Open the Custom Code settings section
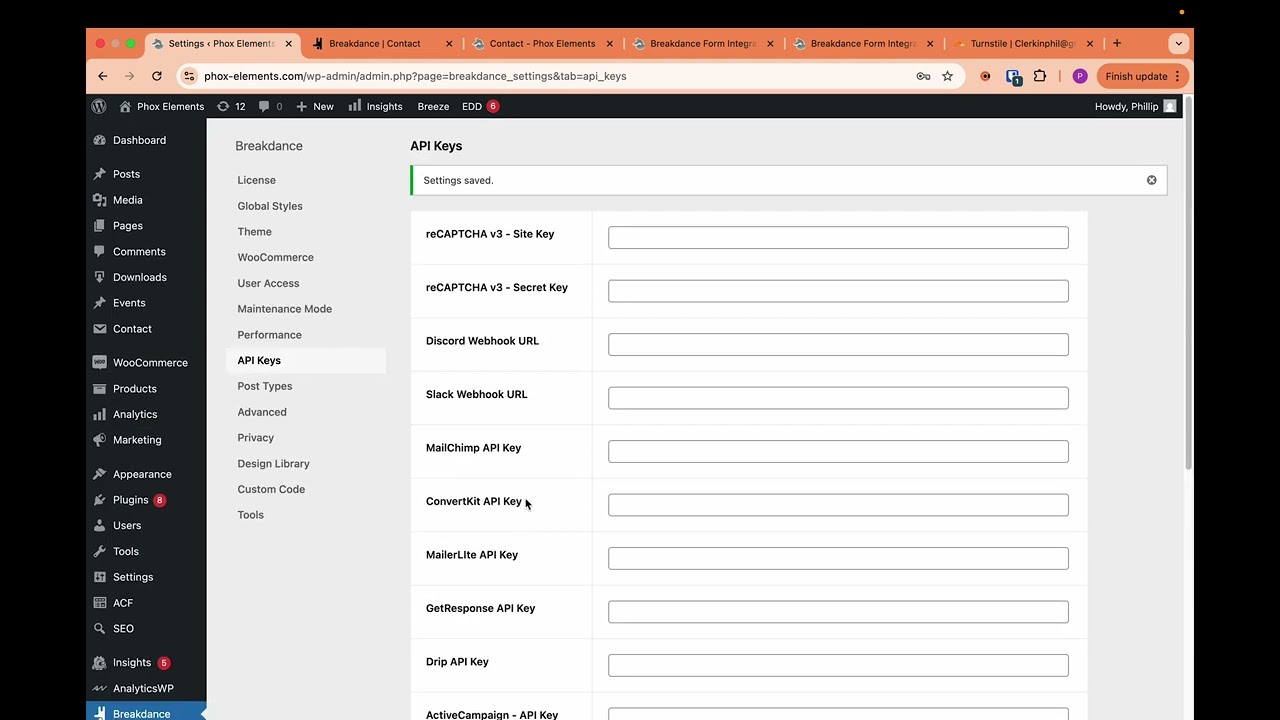Screen dimensions: 1280x720 pos(271,489)
